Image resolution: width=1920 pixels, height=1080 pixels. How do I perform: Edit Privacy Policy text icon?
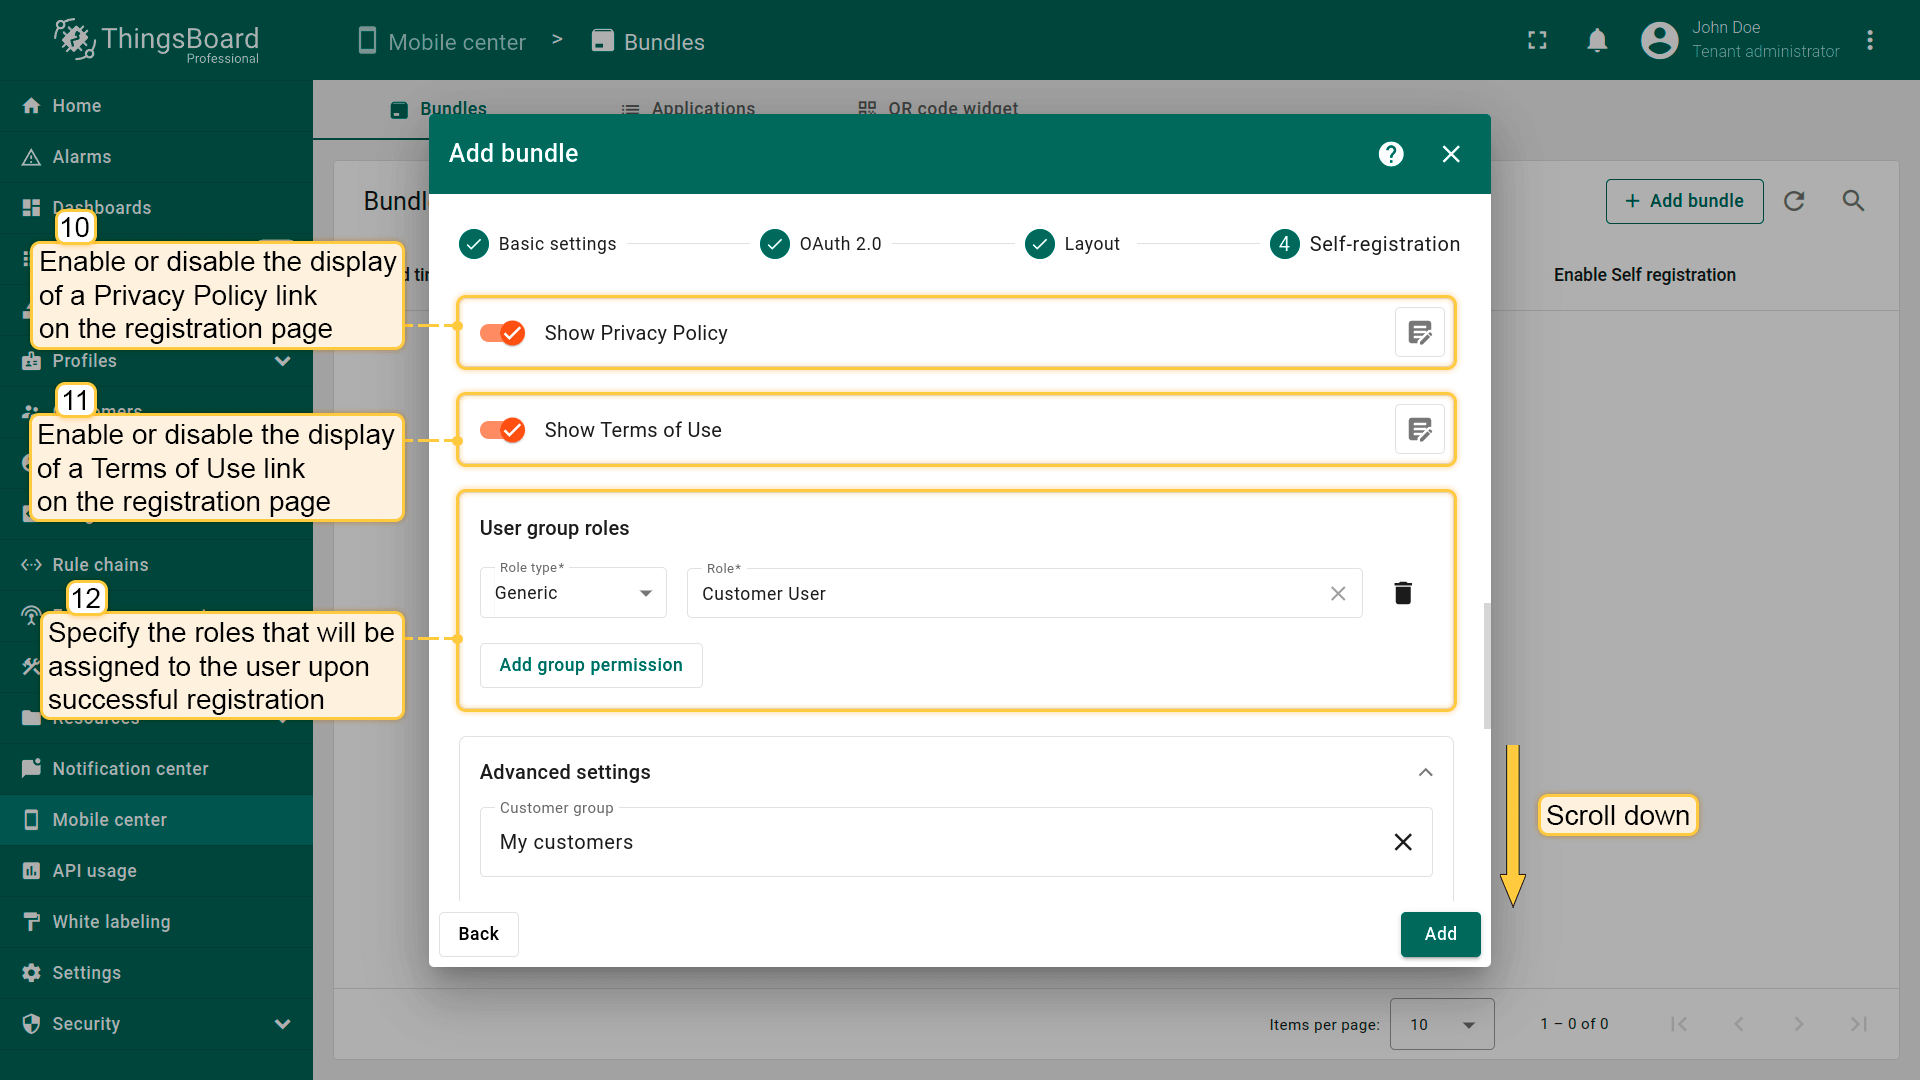click(x=1419, y=333)
